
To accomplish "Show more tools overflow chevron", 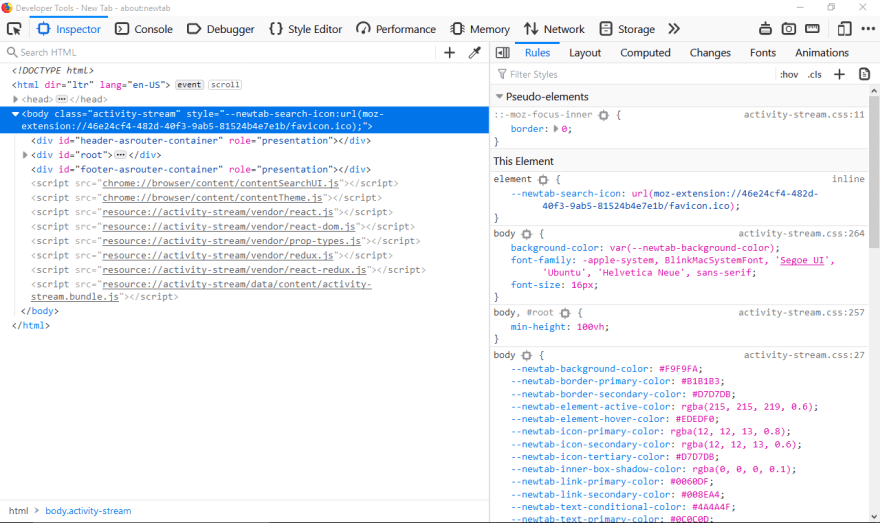I will tap(674, 29).
